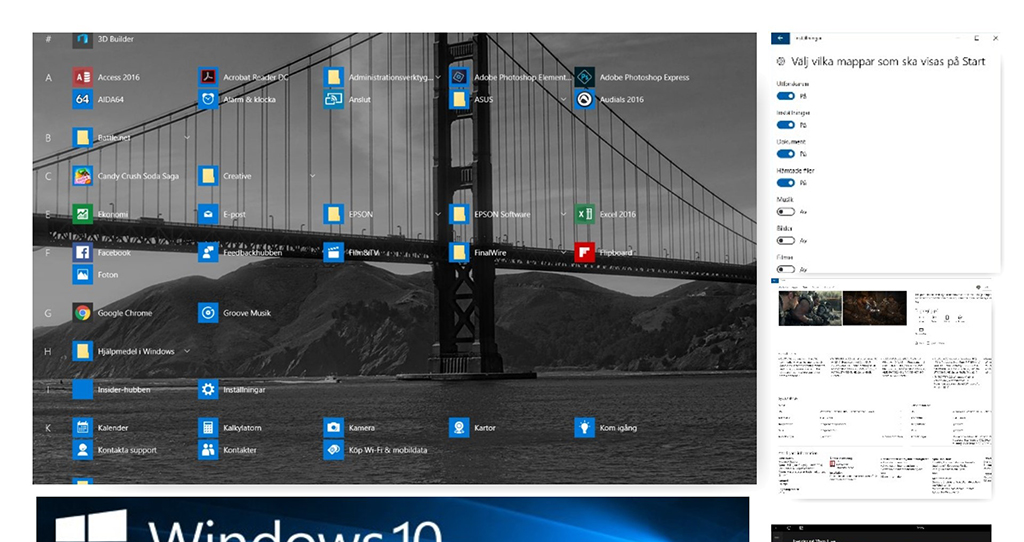Open the Creative folder
The width and height of the screenshot is (1024, 542).
tap(225, 176)
